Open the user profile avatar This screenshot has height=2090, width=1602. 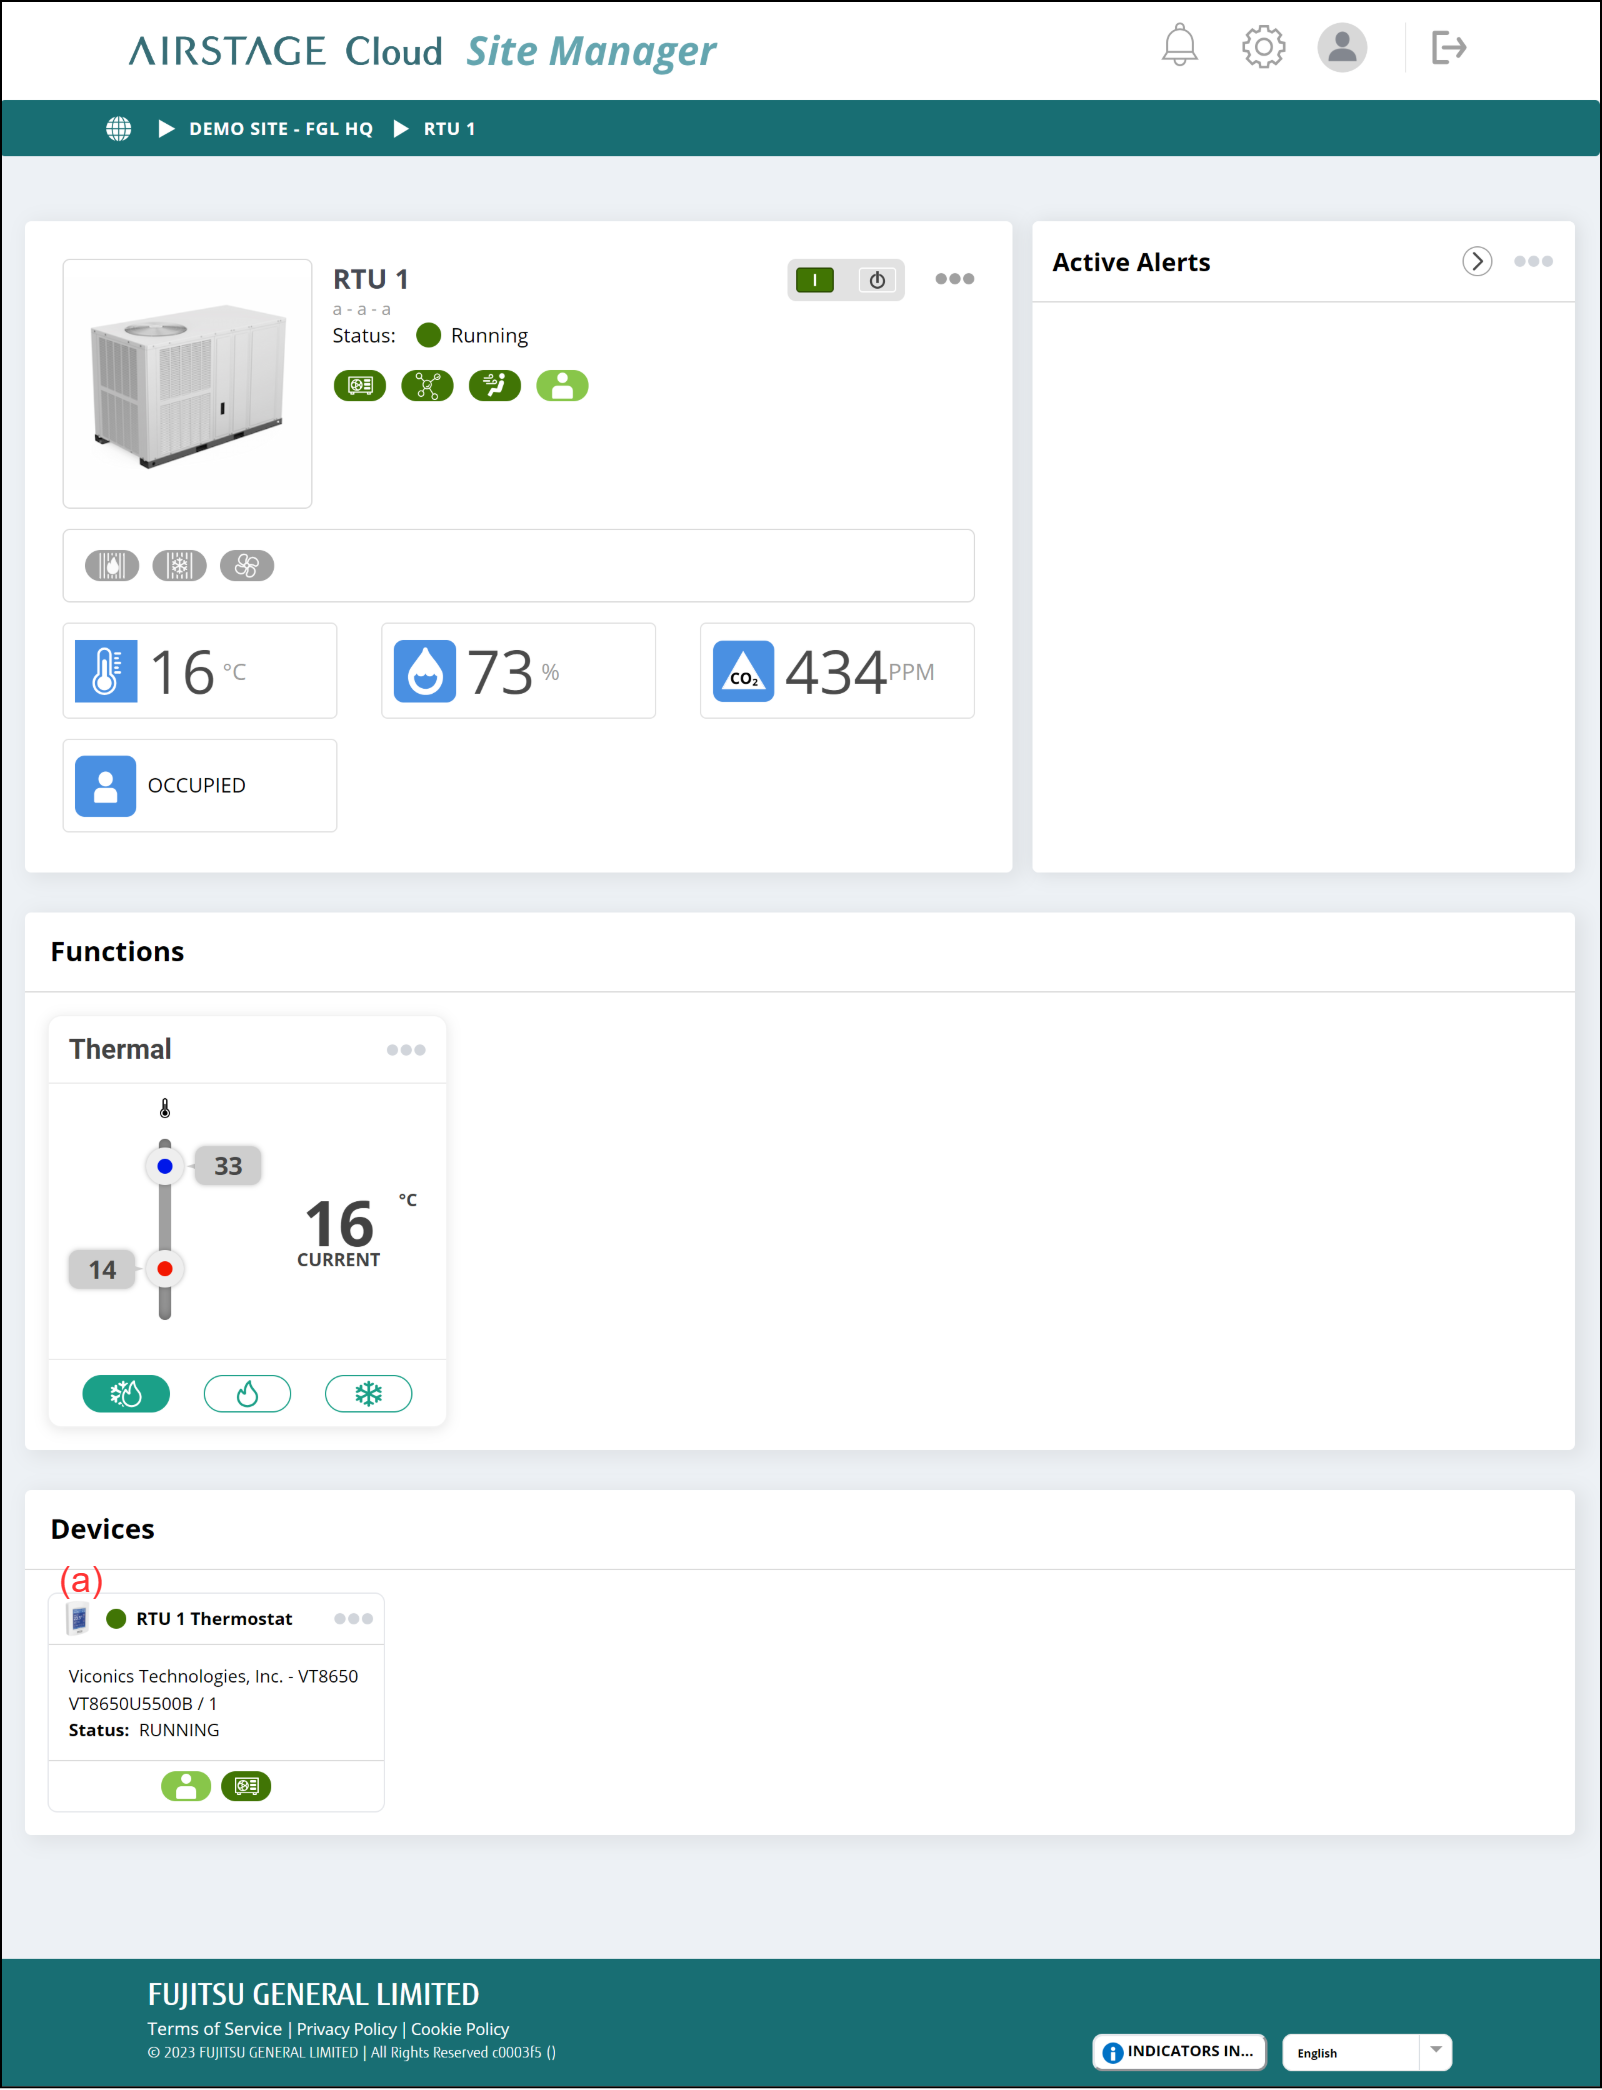pyautogui.click(x=1341, y=47)
